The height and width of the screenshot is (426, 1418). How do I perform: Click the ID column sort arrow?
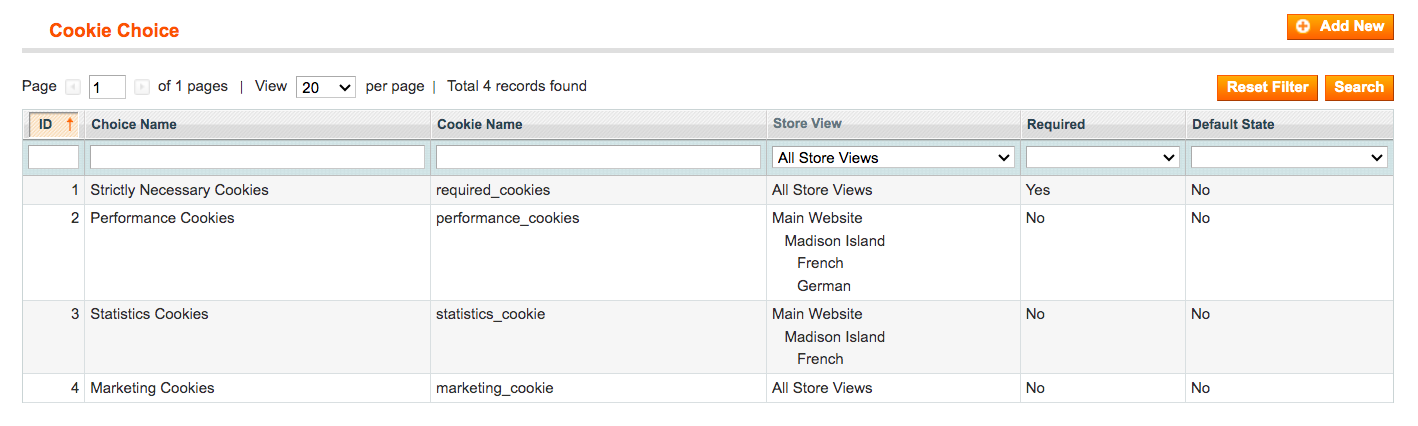(70, 125)
